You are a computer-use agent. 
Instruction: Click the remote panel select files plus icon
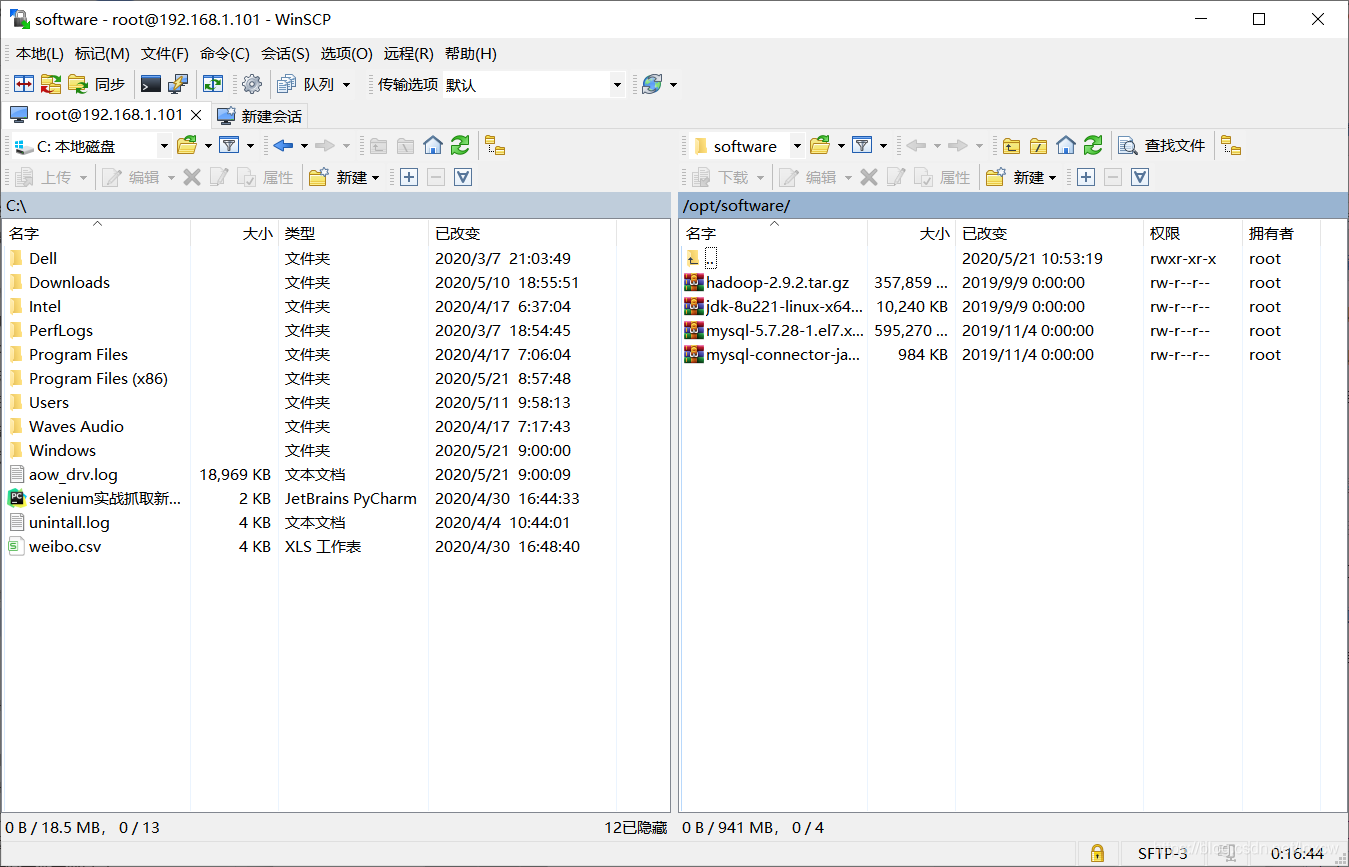[1086, 177]
